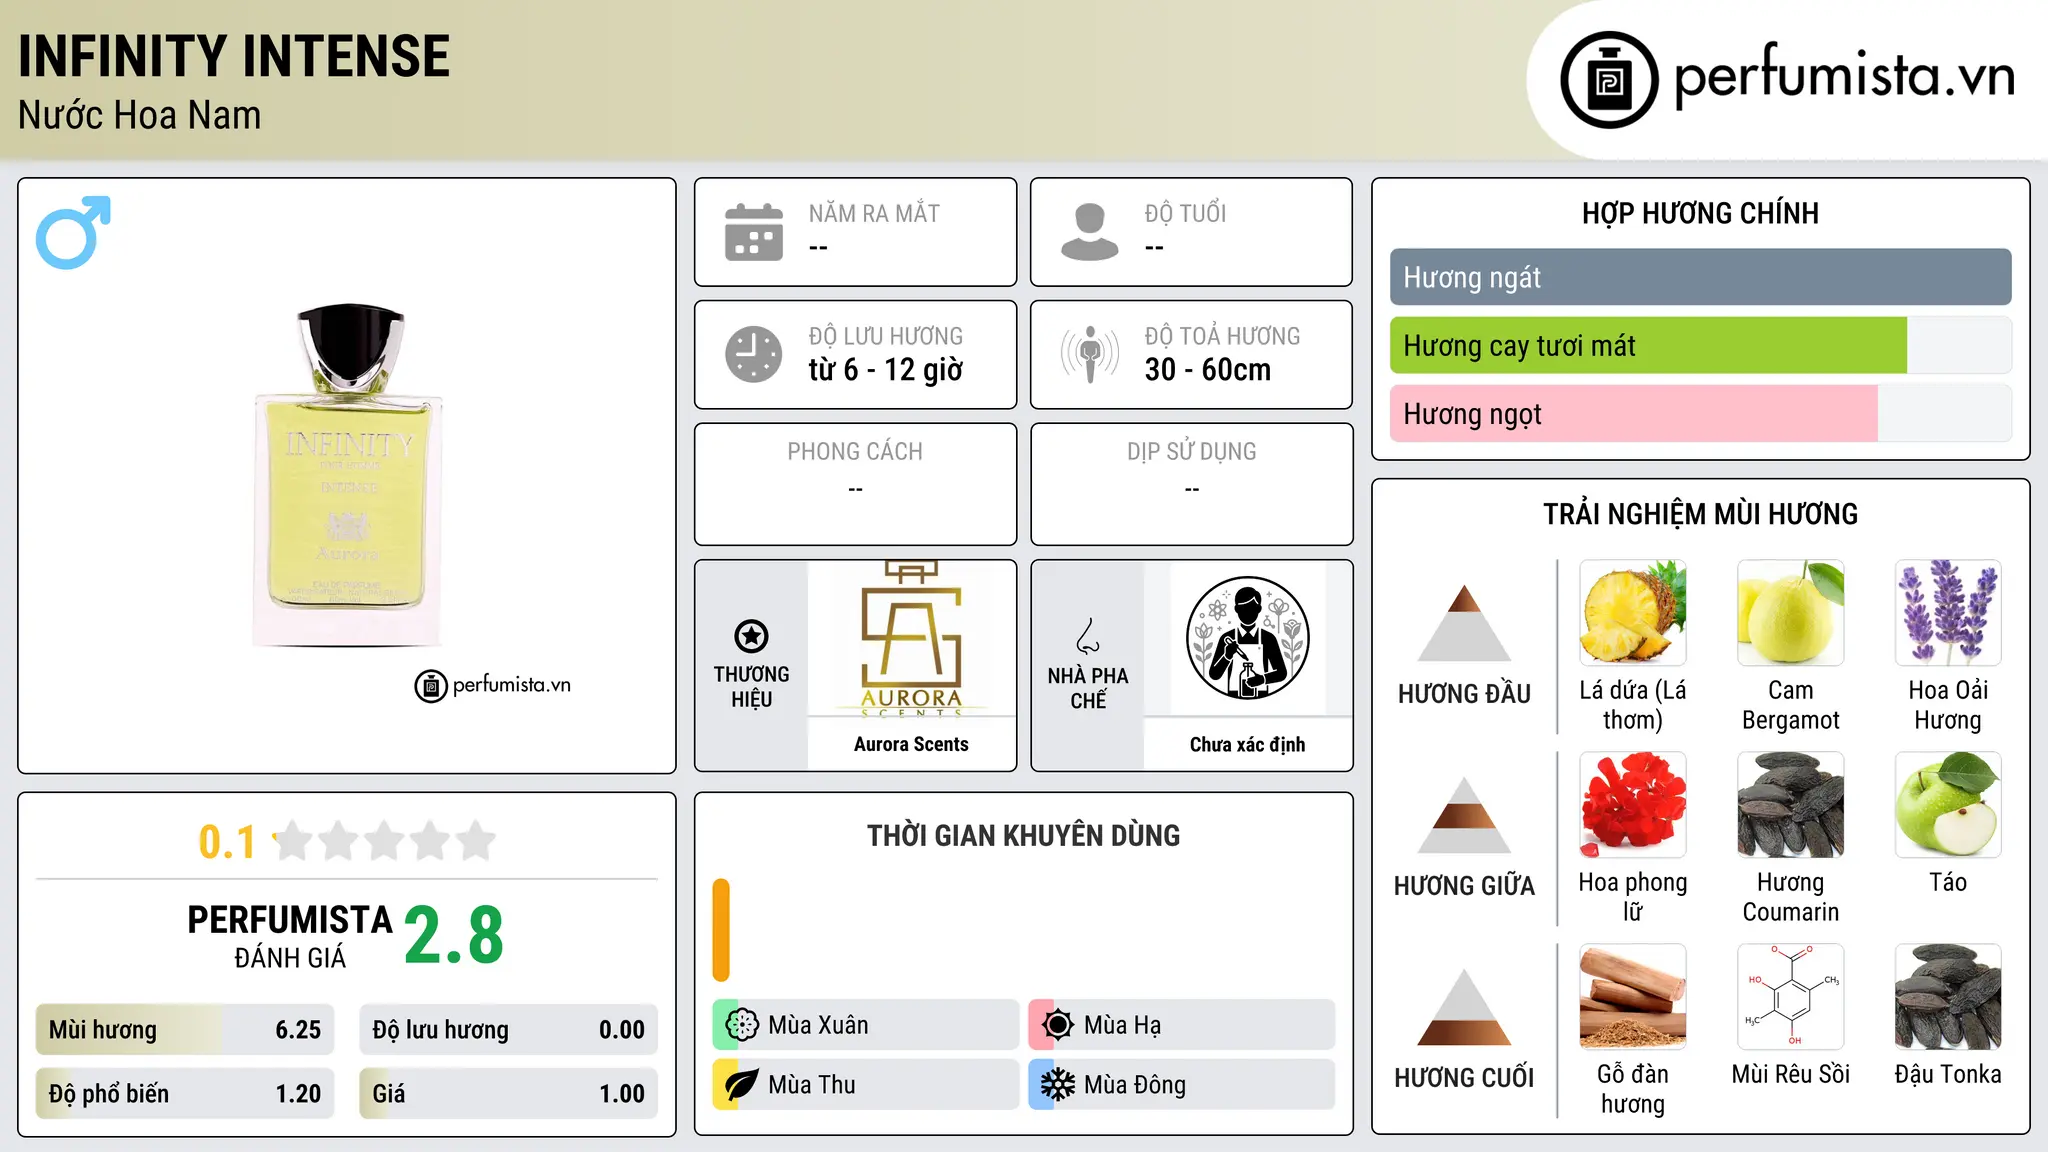Image resolution: width=2048 pixels, height=1152 pixels.
Task: Click the Mùa Thu leaf icon
Action: [x=742, y=1085]
